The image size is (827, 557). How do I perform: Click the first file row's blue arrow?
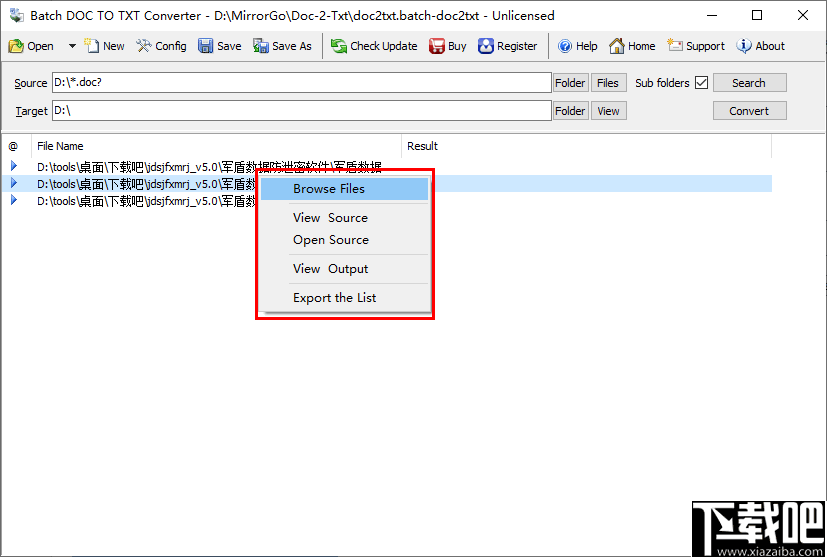(14, 166)
